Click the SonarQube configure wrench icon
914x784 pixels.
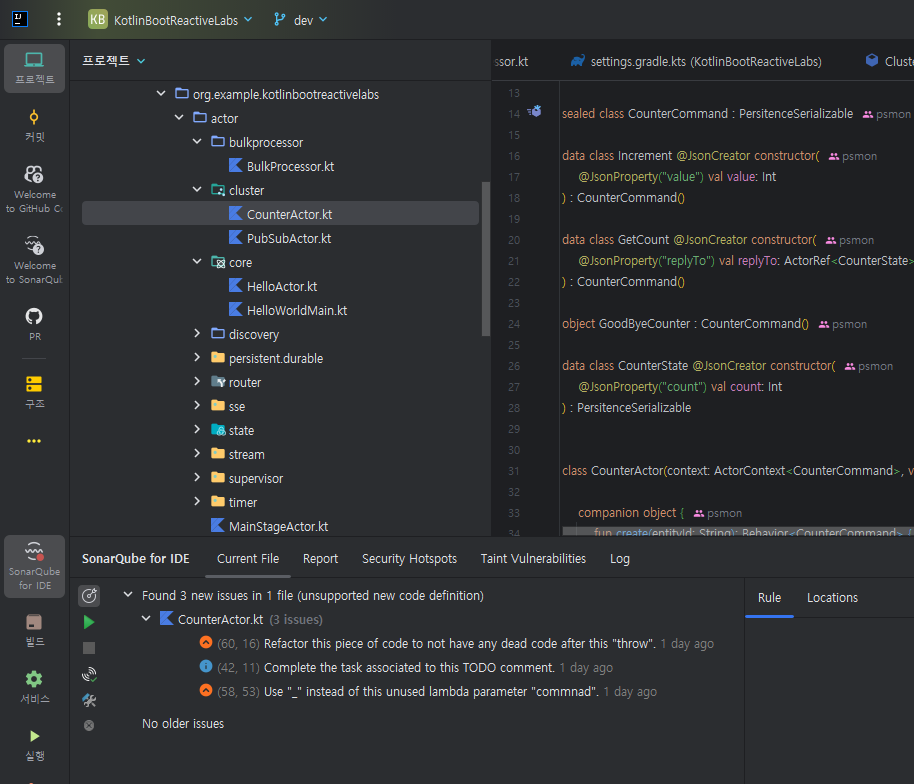click(x=89, y=700)
